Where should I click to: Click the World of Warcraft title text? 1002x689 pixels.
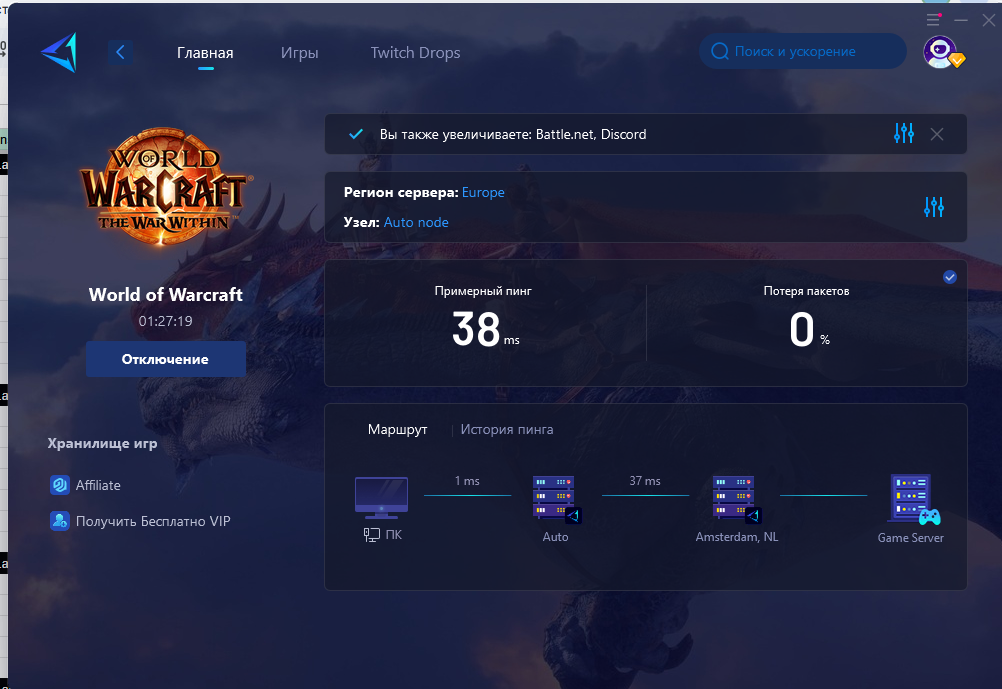click(166, 295)
